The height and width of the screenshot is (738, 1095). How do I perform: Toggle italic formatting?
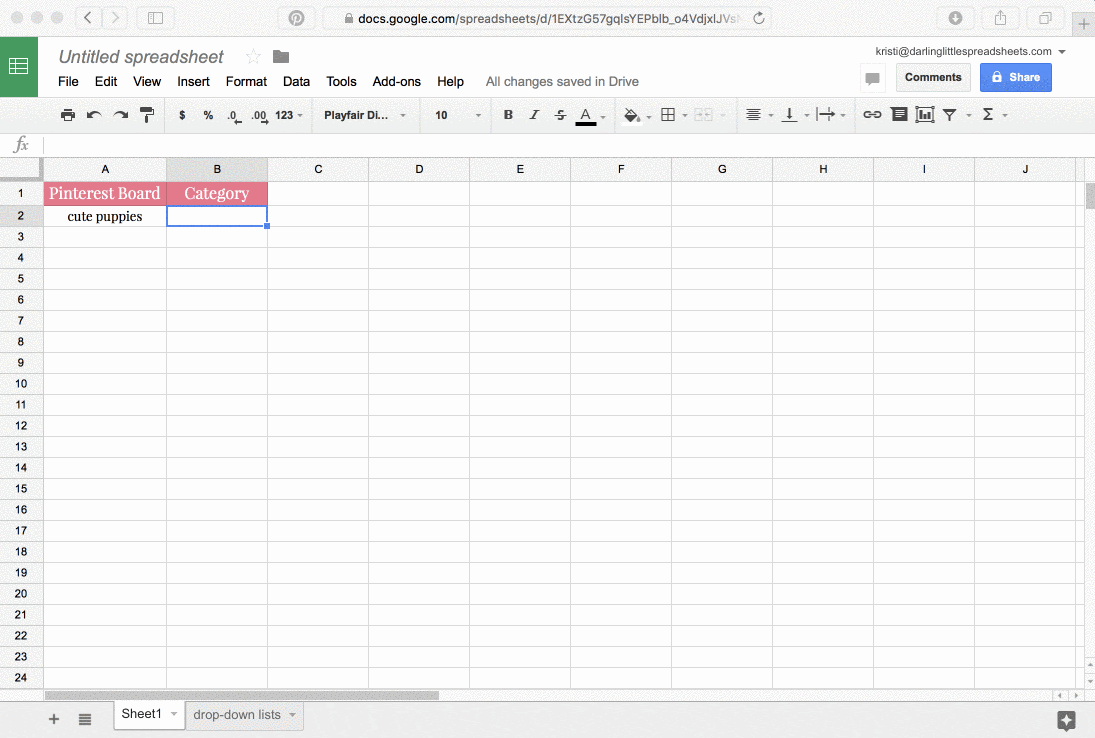[x=534, y=115]
